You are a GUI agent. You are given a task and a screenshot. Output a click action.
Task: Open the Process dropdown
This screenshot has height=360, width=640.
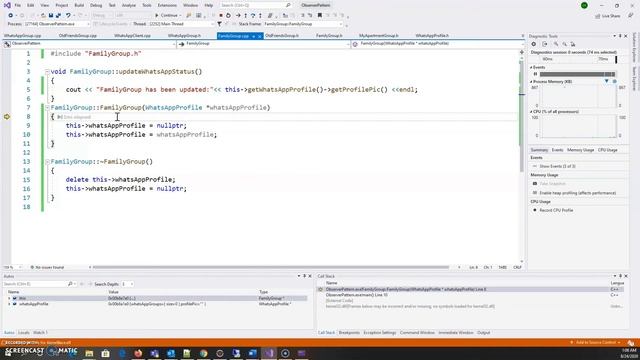point(57,24)
